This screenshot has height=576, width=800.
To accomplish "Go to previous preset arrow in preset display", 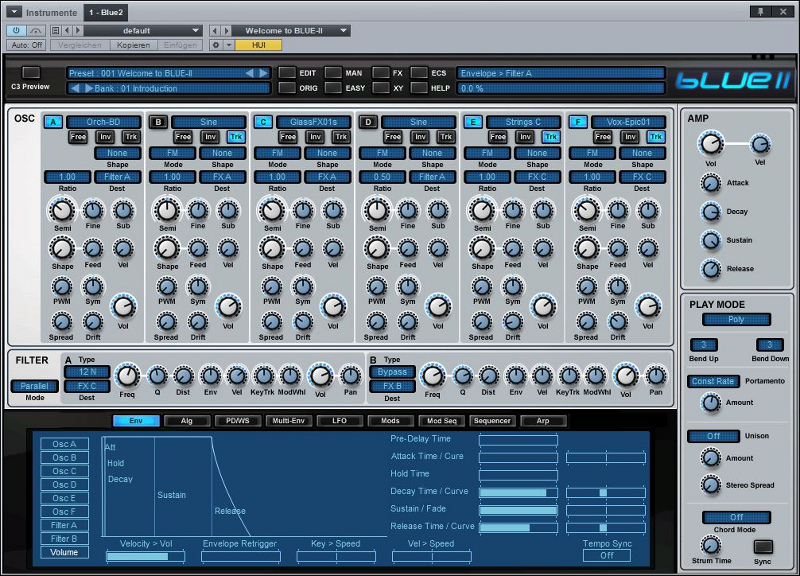I will click(x=249, y=73).
